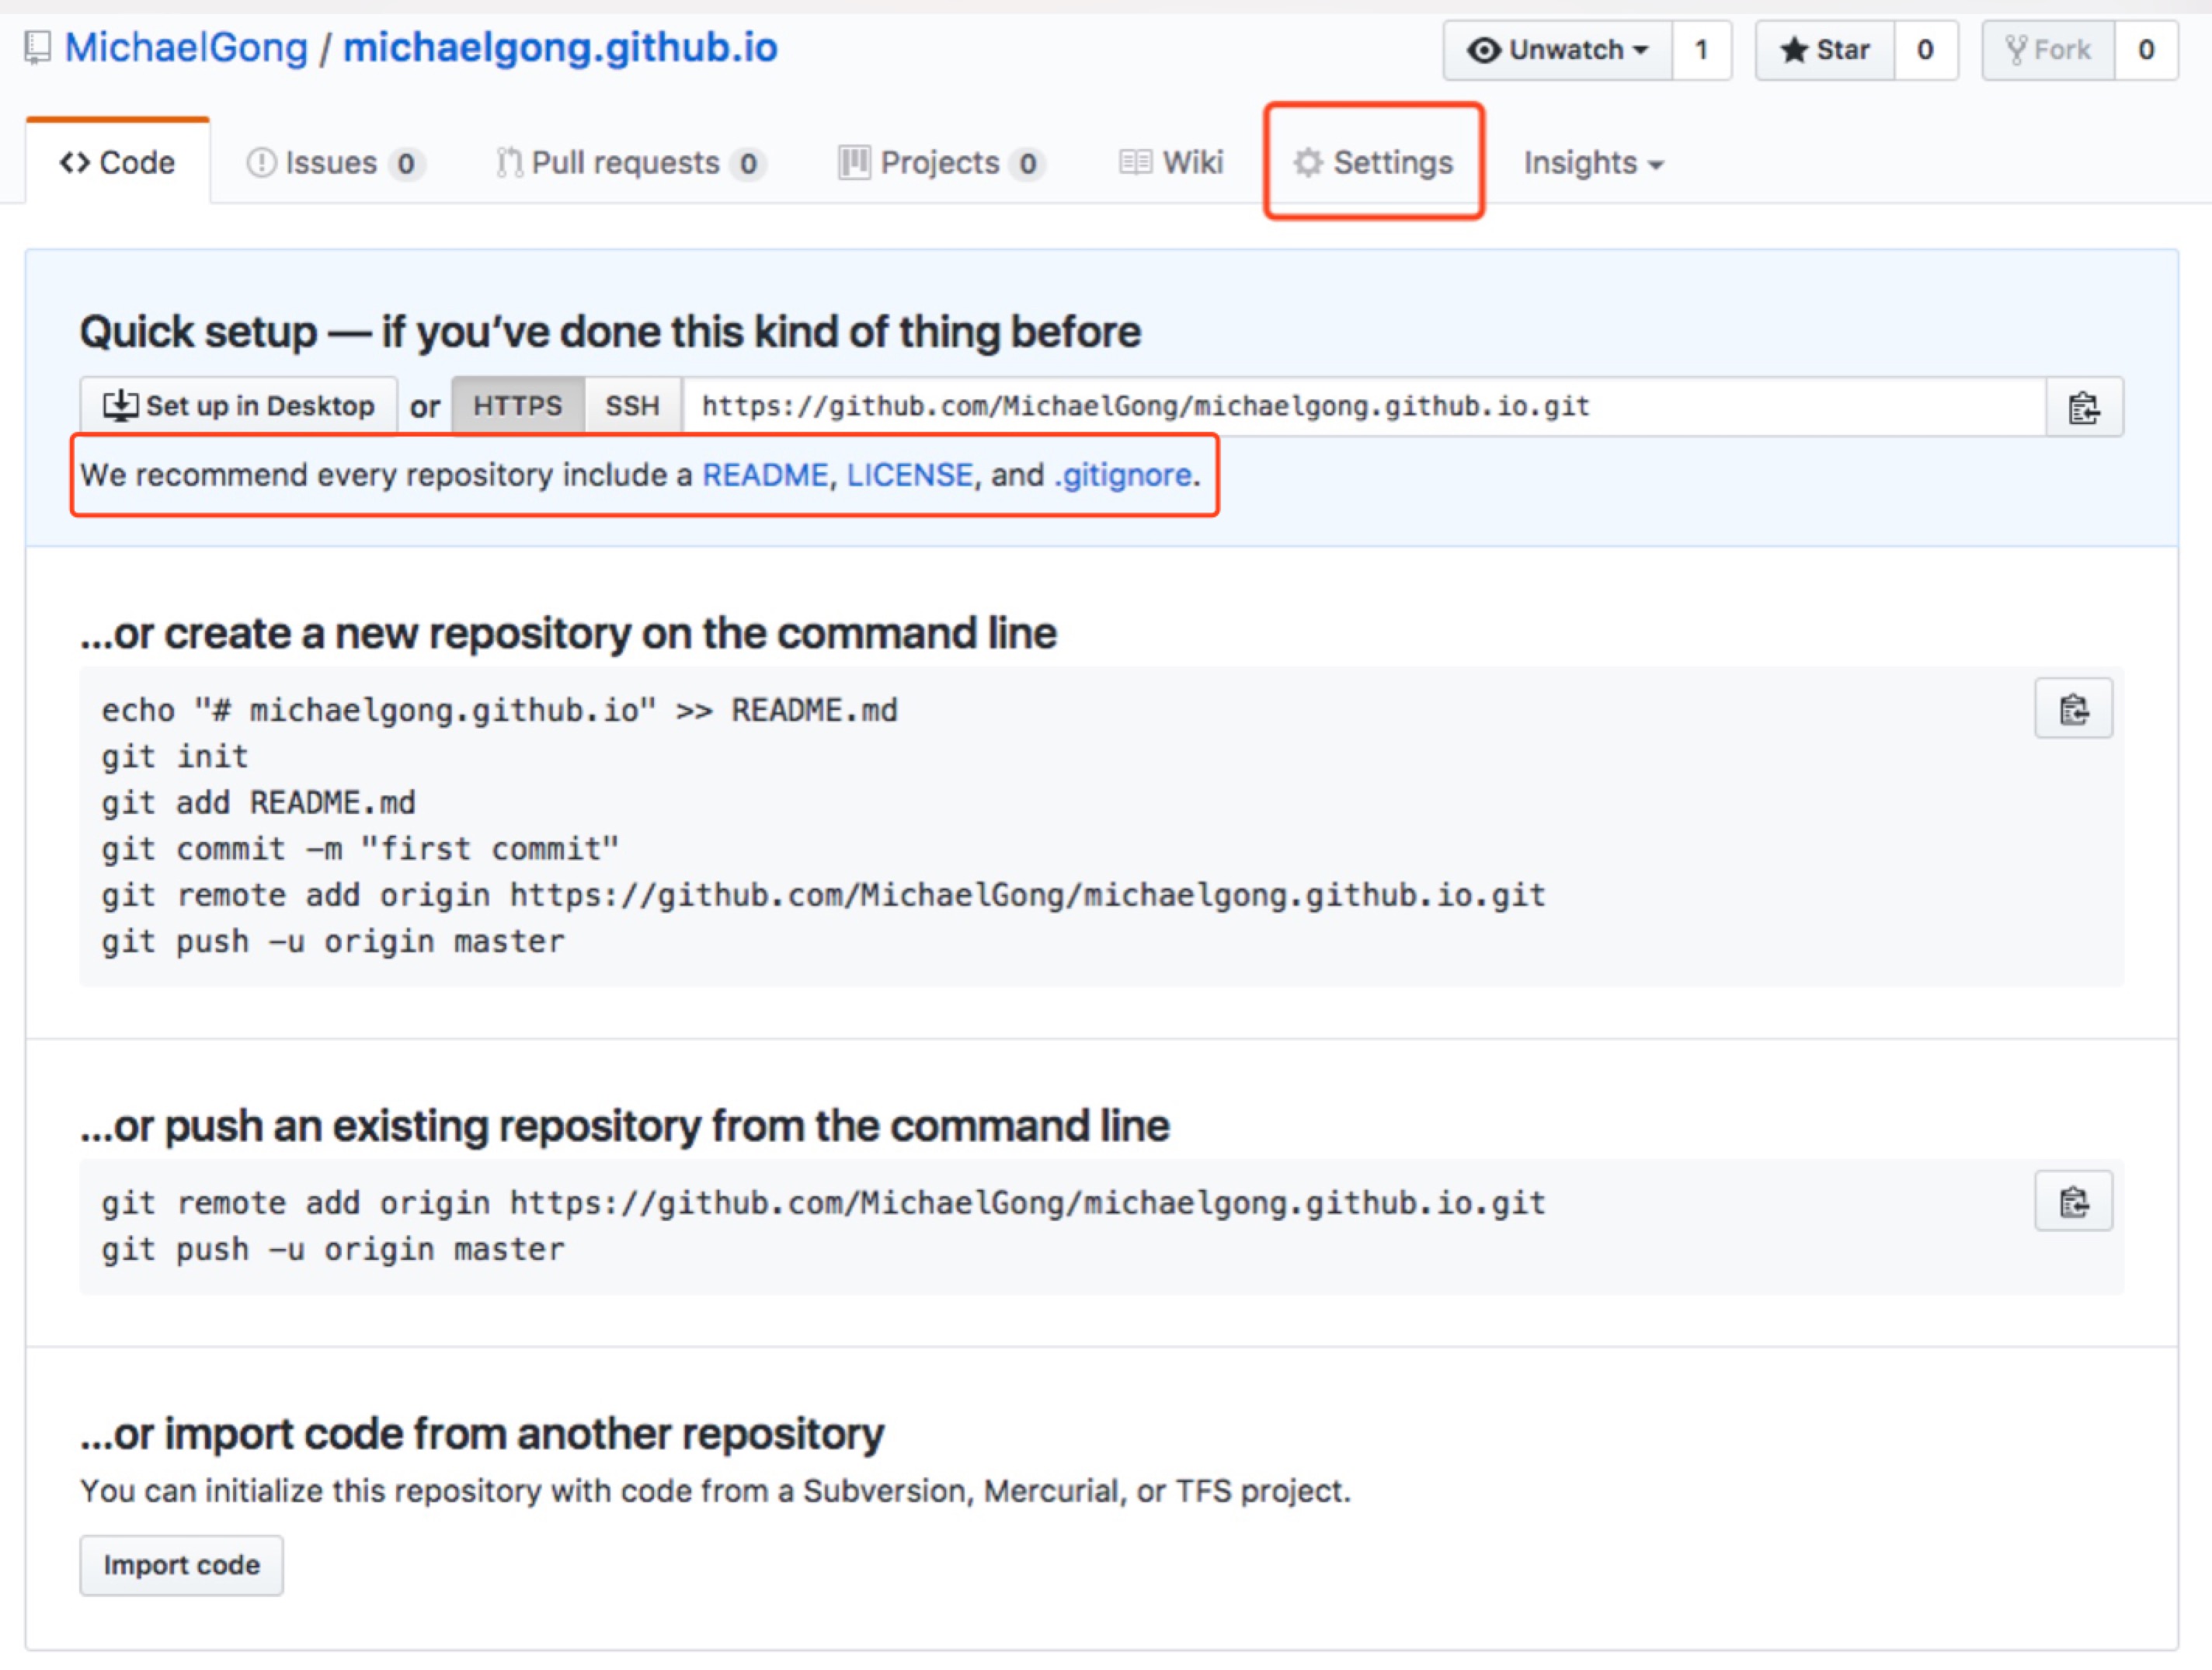Click the 'git init' command line
2212x1670 pixels.
coord(175,757)
